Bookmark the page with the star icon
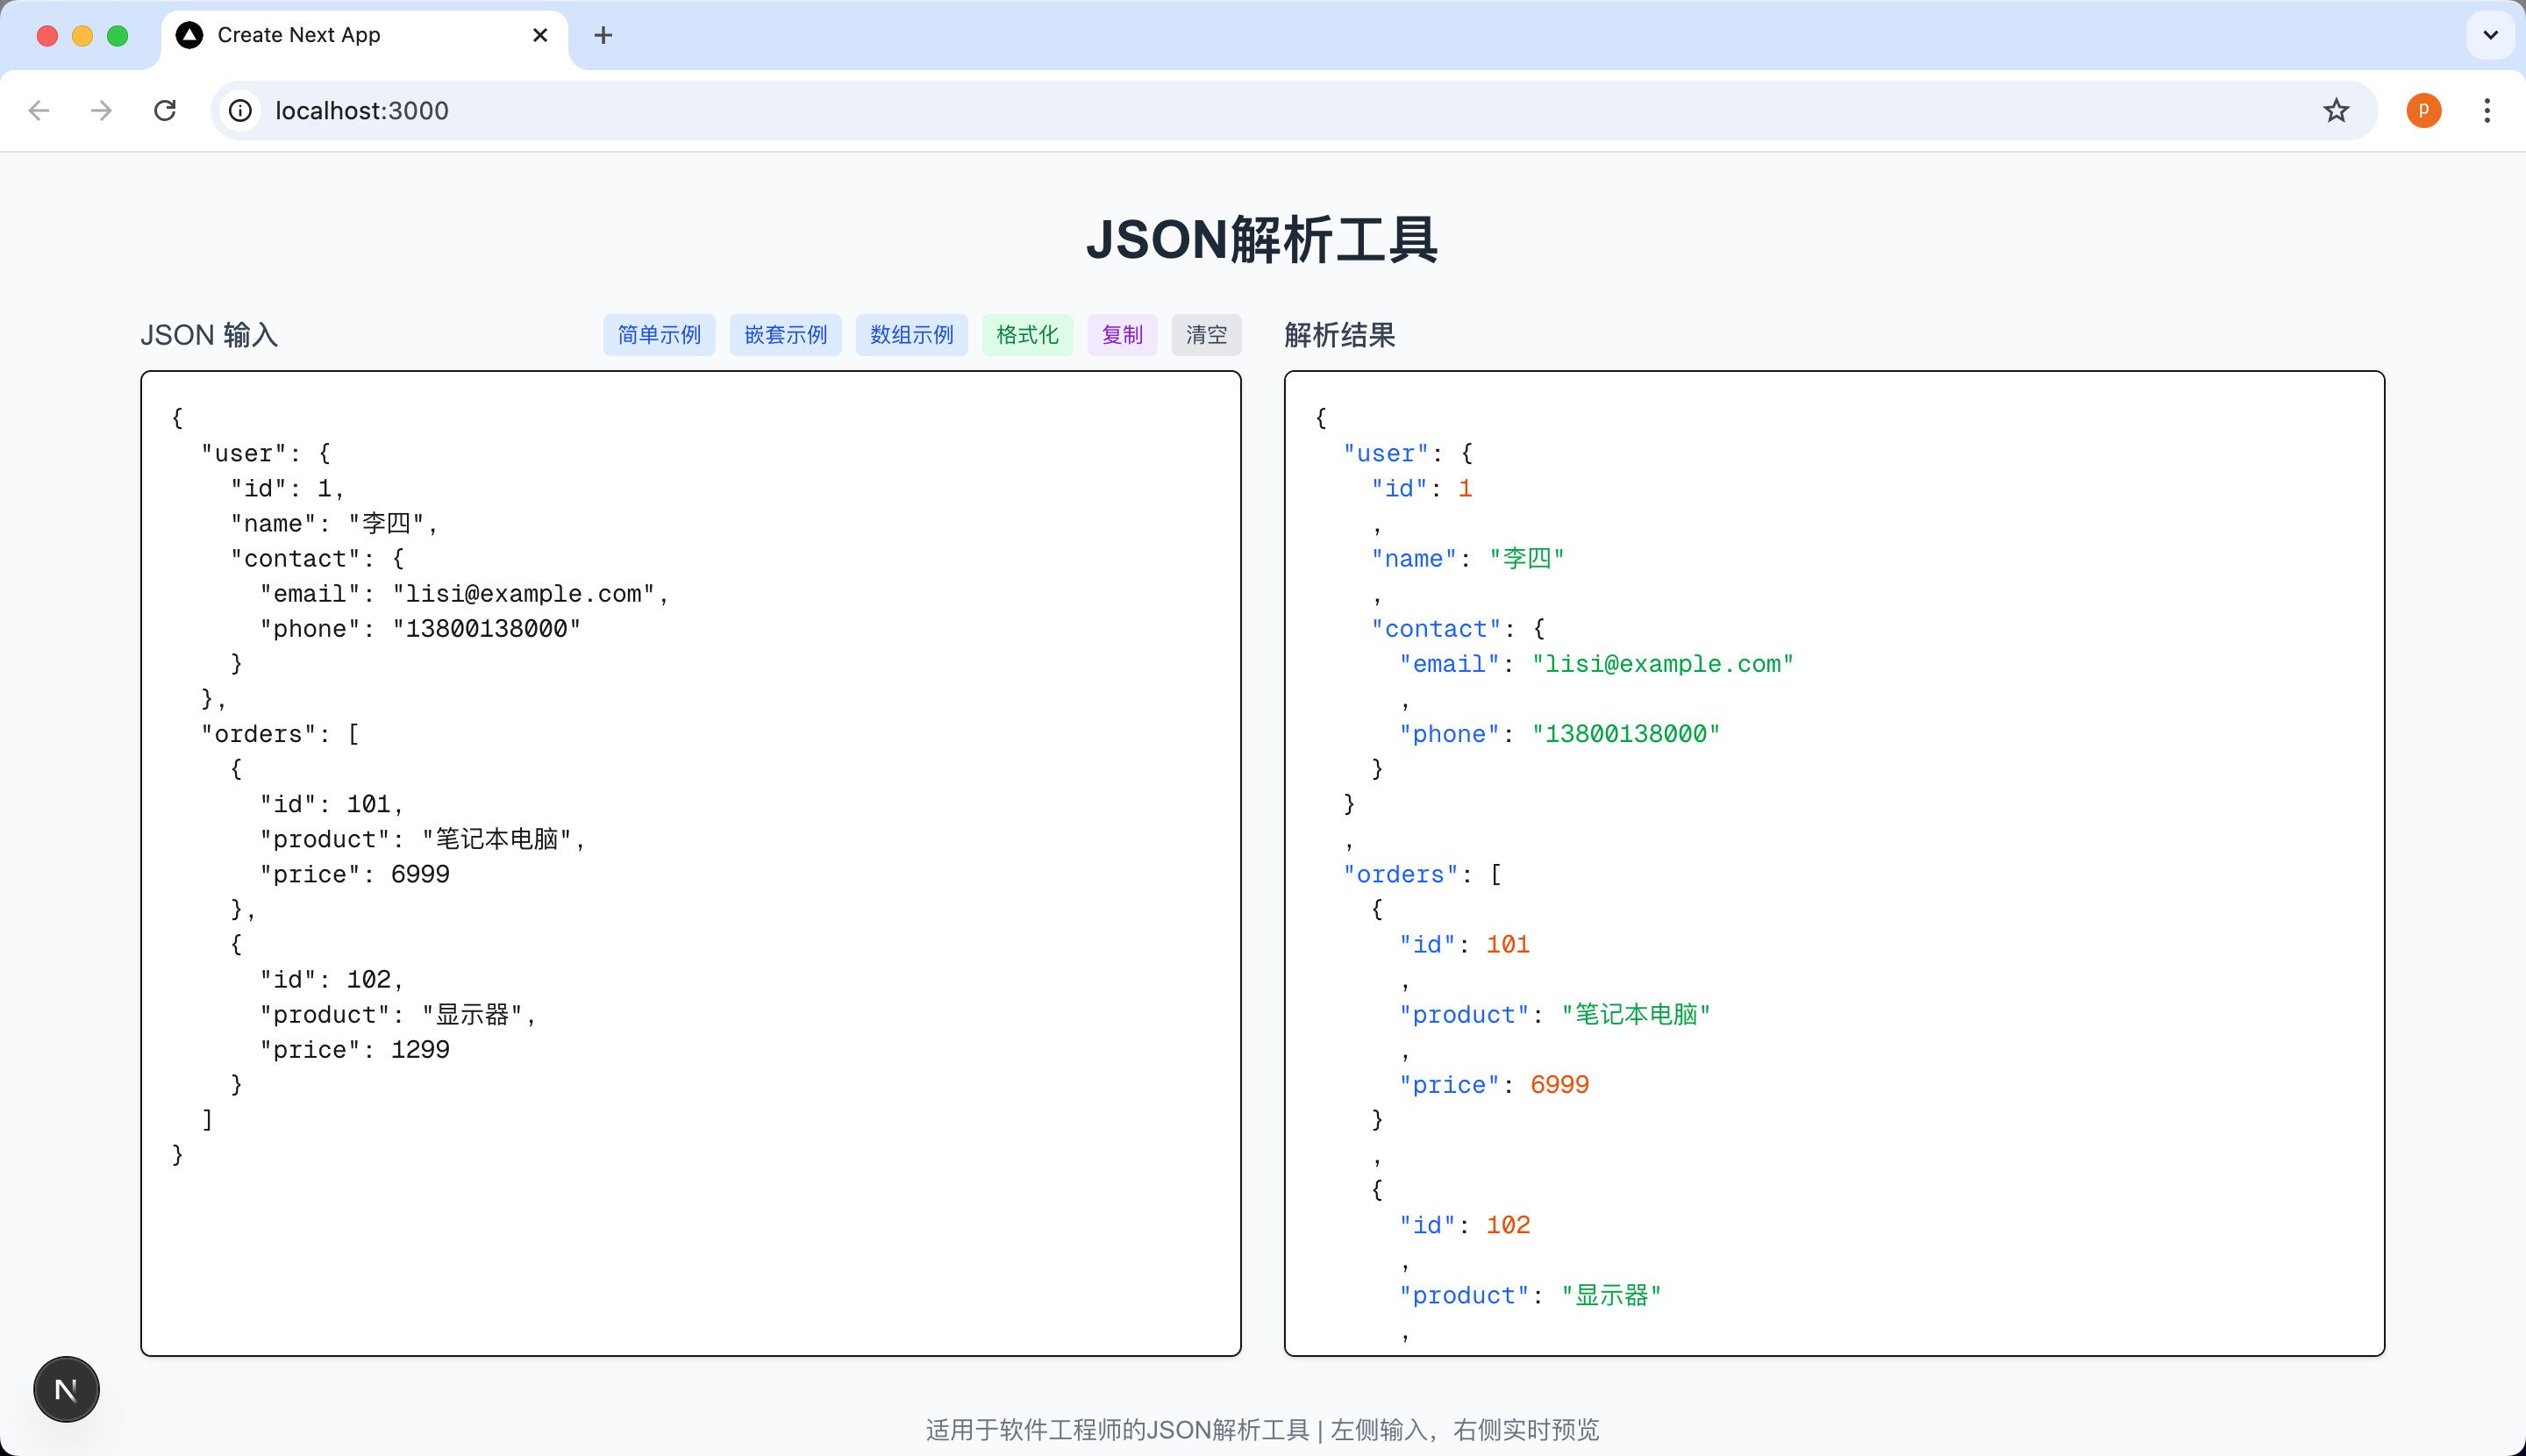Viewport: 2526px width, 1456px height. click(2335, 110)
